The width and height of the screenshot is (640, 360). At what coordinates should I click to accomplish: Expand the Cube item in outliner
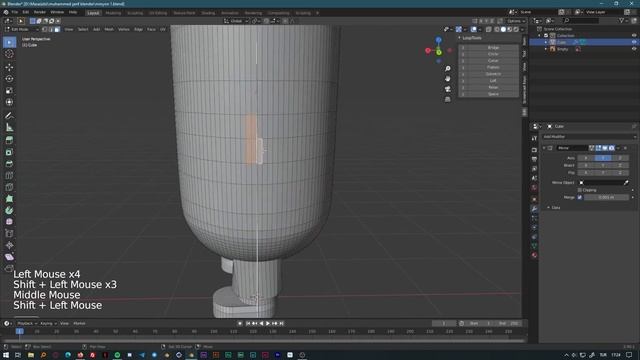[546, 42]
